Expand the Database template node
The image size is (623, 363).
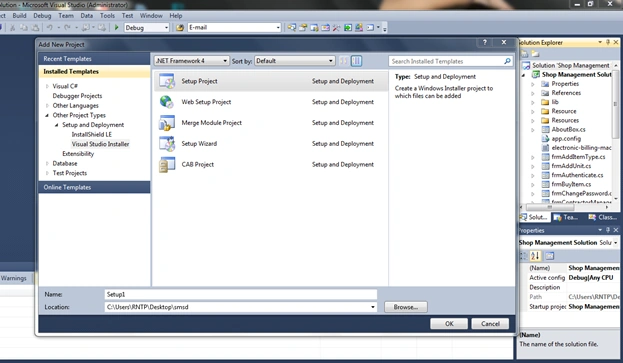(x=47, y=164)
